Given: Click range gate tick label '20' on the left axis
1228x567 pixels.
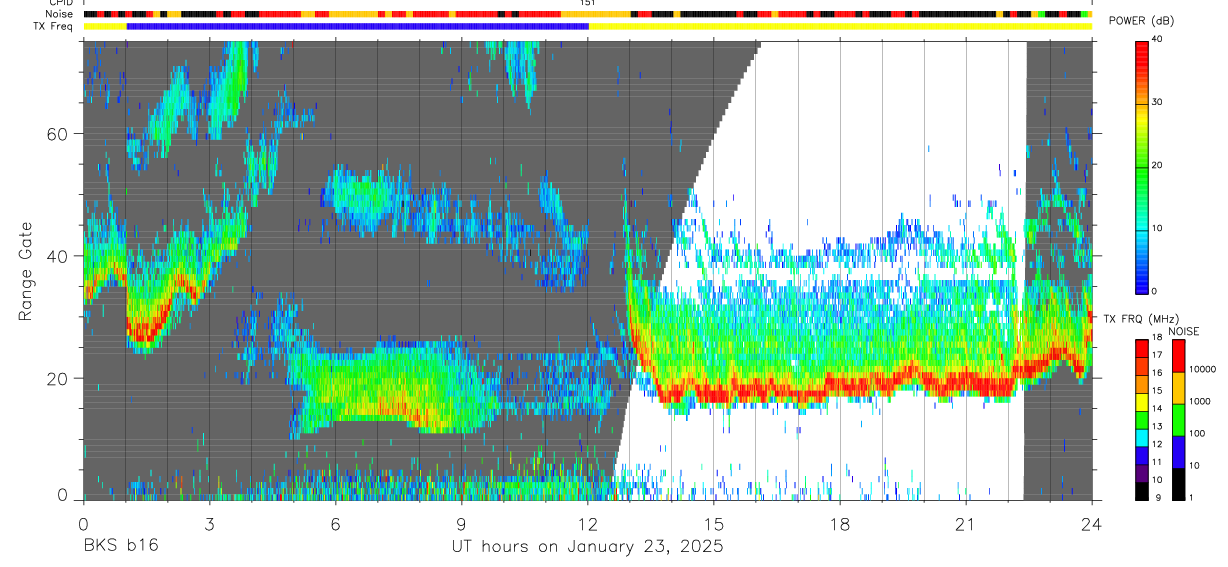Looking at the screenshot, I should pos(58,378).
